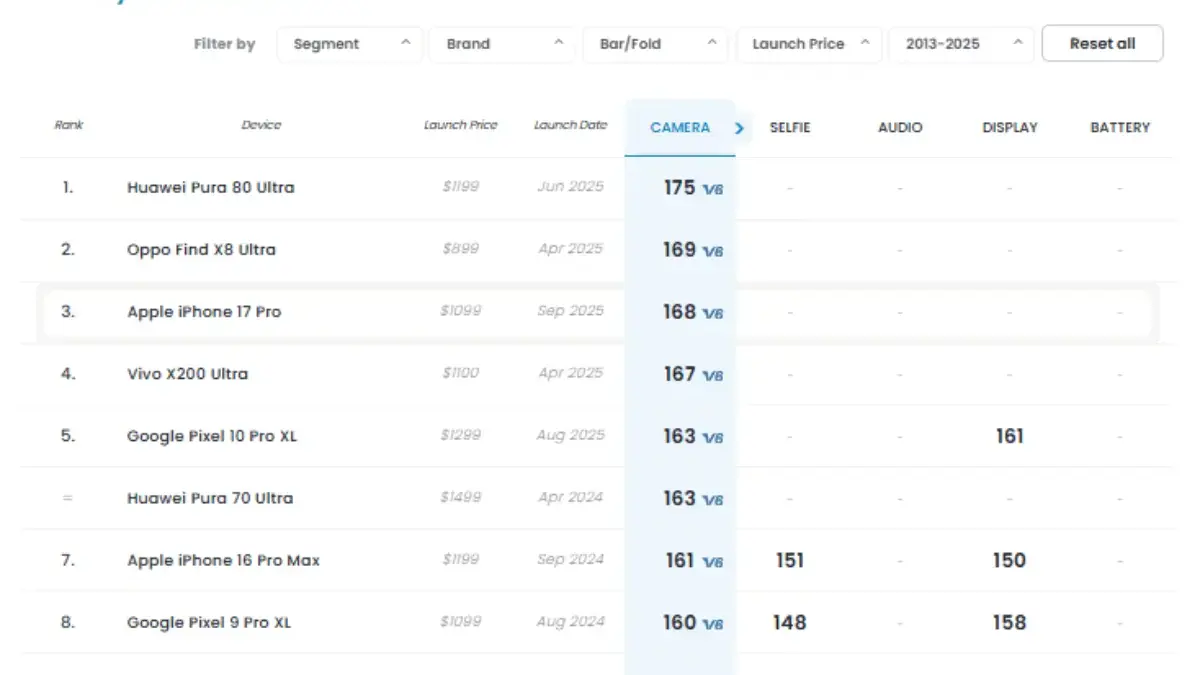Switch to the SELFIE ranking tab

(x=789, y=128)
